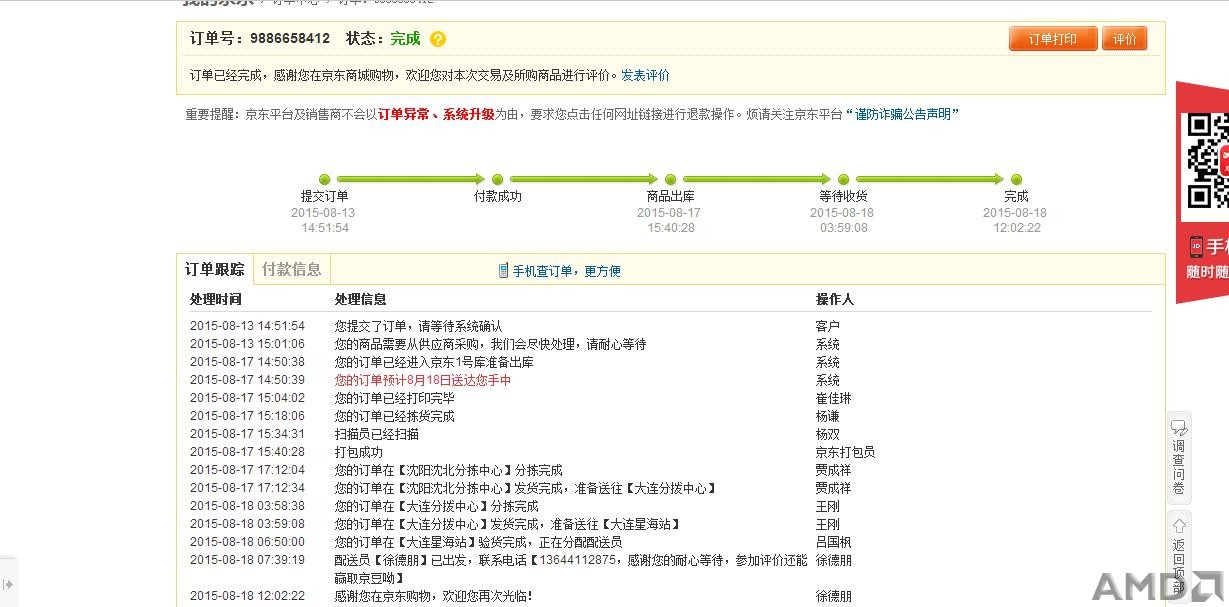Click the yellow question mark status icon

pyautogui.click(x=438, y=39)
